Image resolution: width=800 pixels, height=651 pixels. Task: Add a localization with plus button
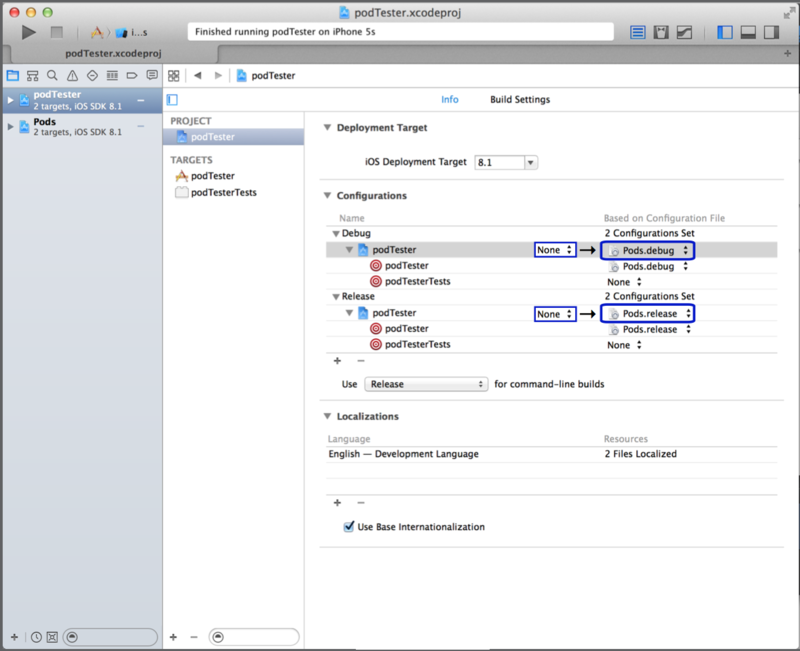click(x=337, y=503)
